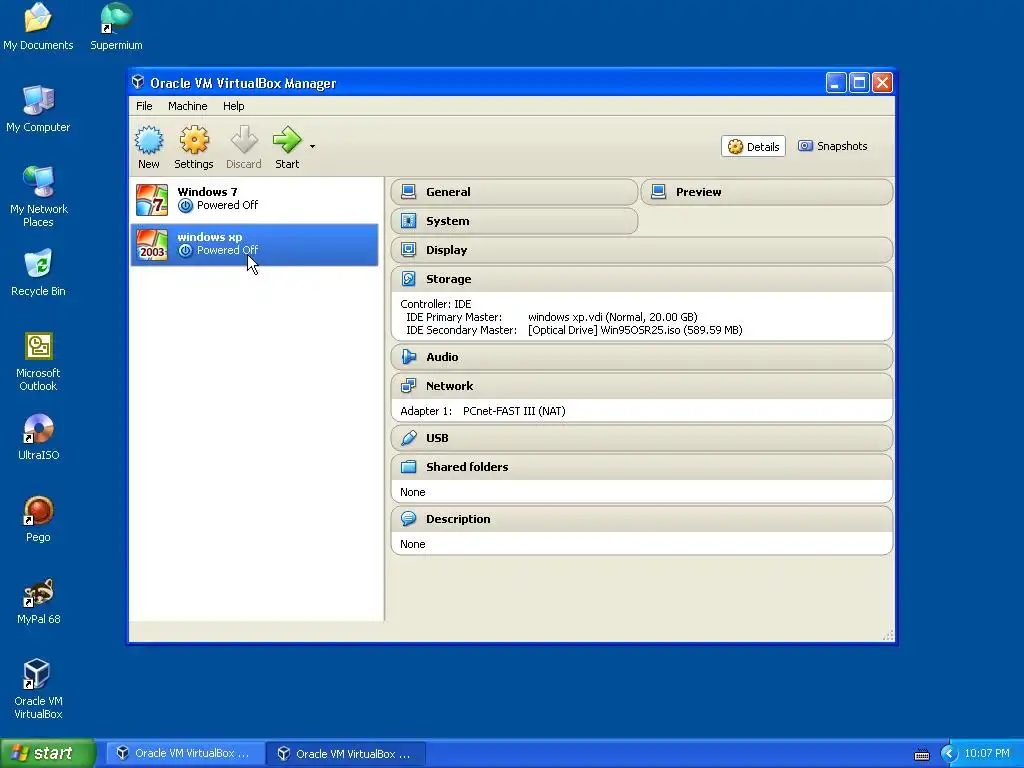Open Microsoft Outlook desktop icon
This screenshot has height=768, width=1024.
38,362
